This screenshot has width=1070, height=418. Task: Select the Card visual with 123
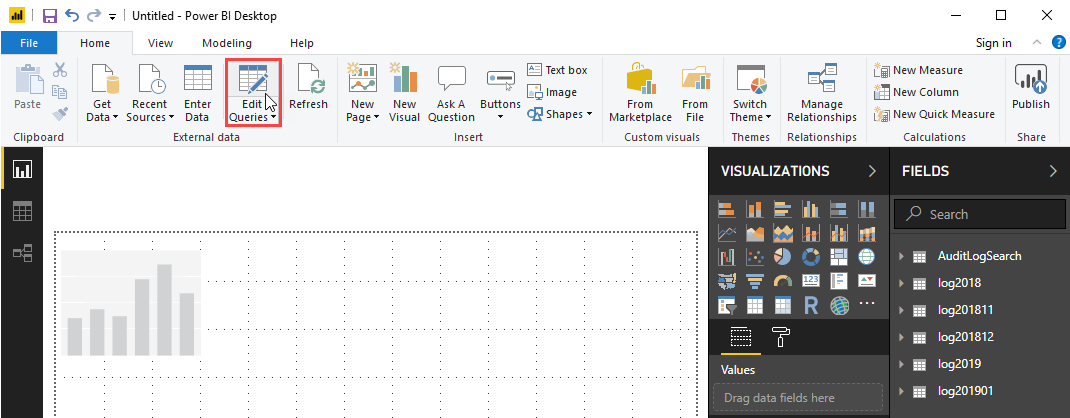(811, 281)
